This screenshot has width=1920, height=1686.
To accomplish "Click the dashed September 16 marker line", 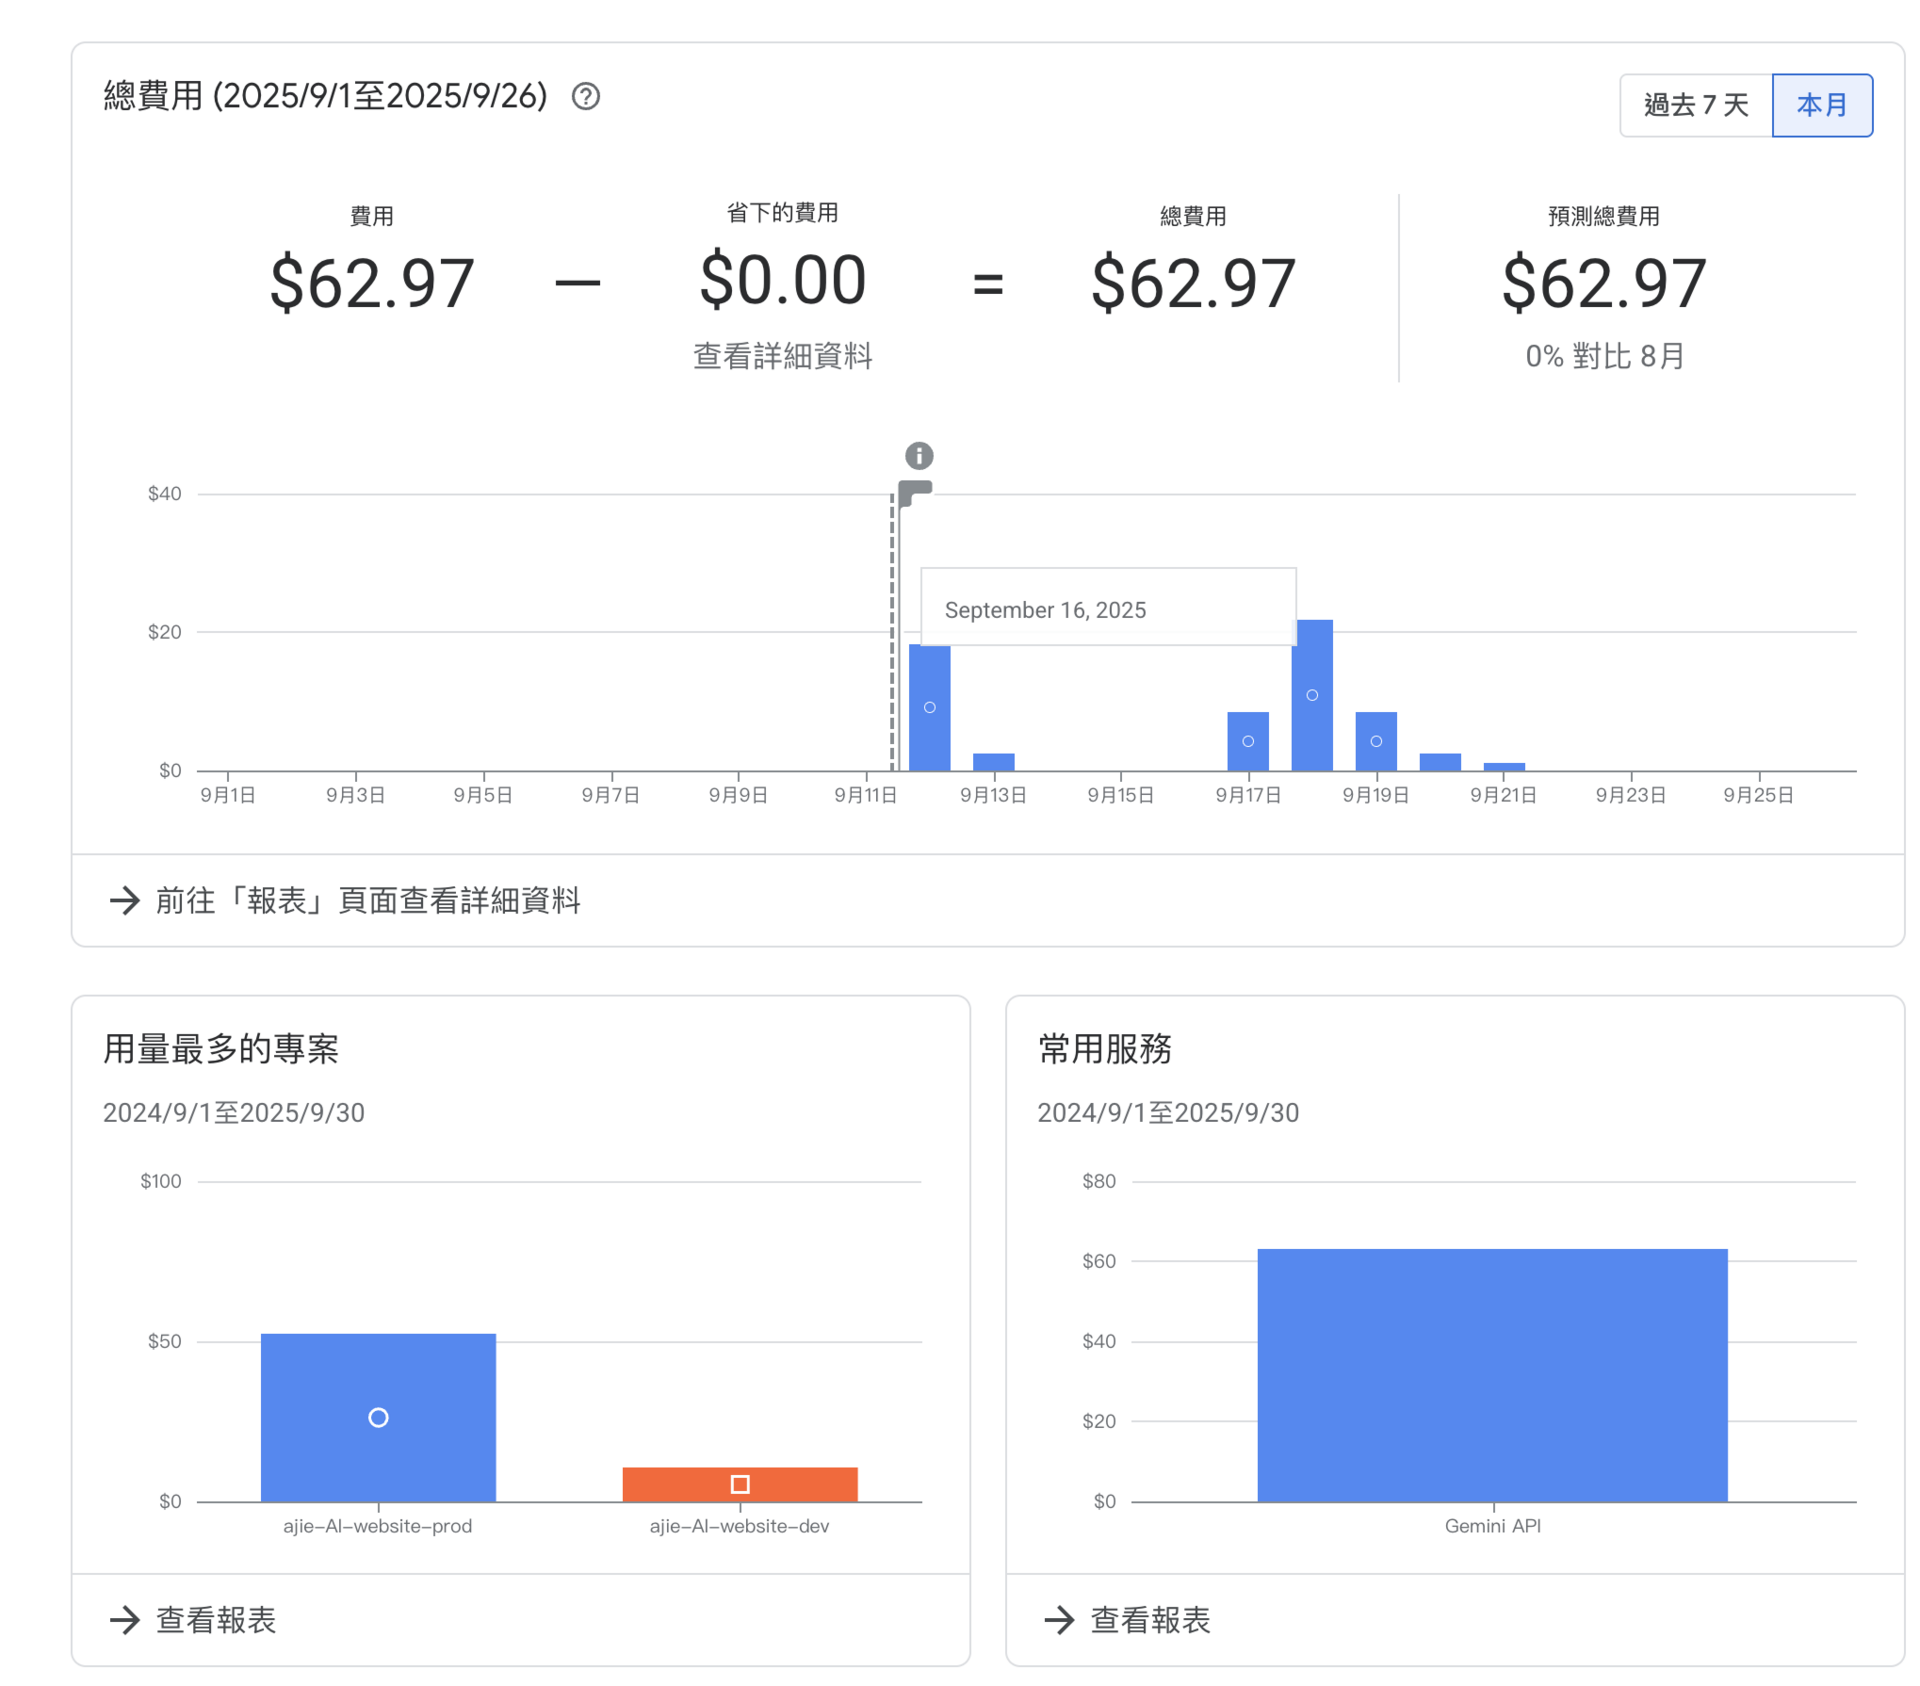I will [891, 630].
